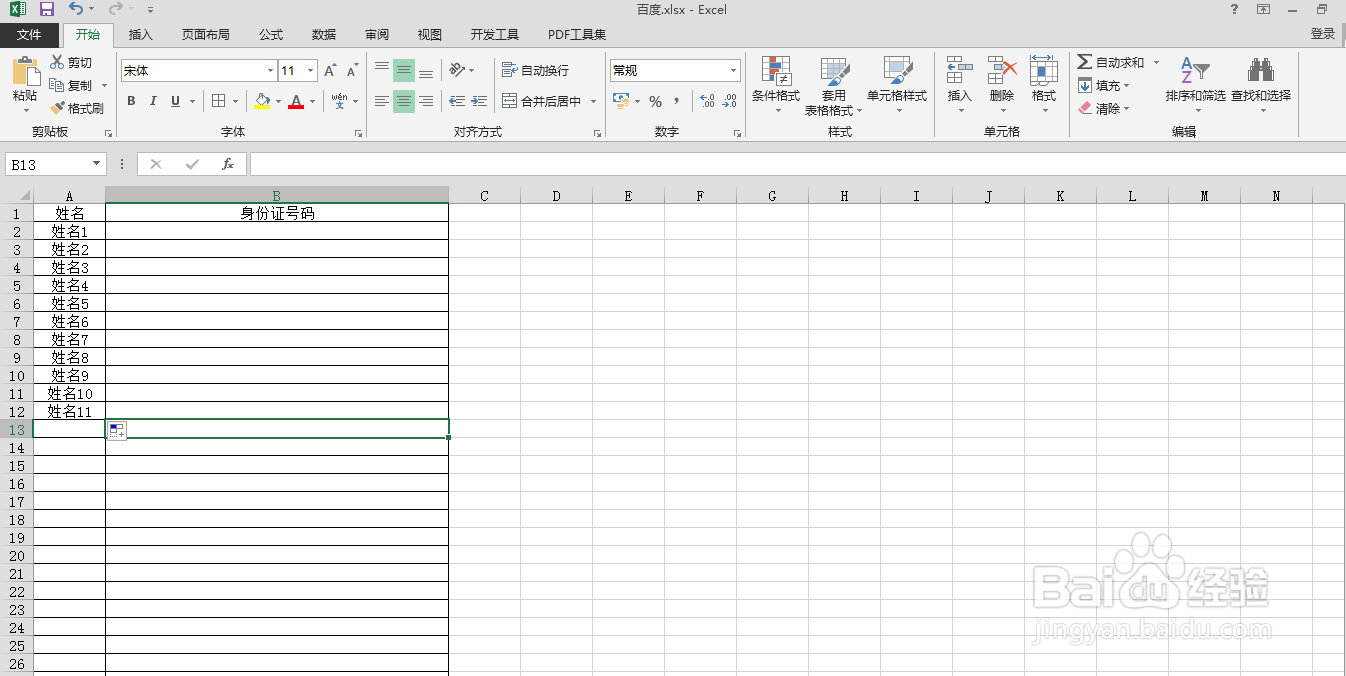
Task: Select the Format Painter (格式刷)
Action: coord(77,108)
